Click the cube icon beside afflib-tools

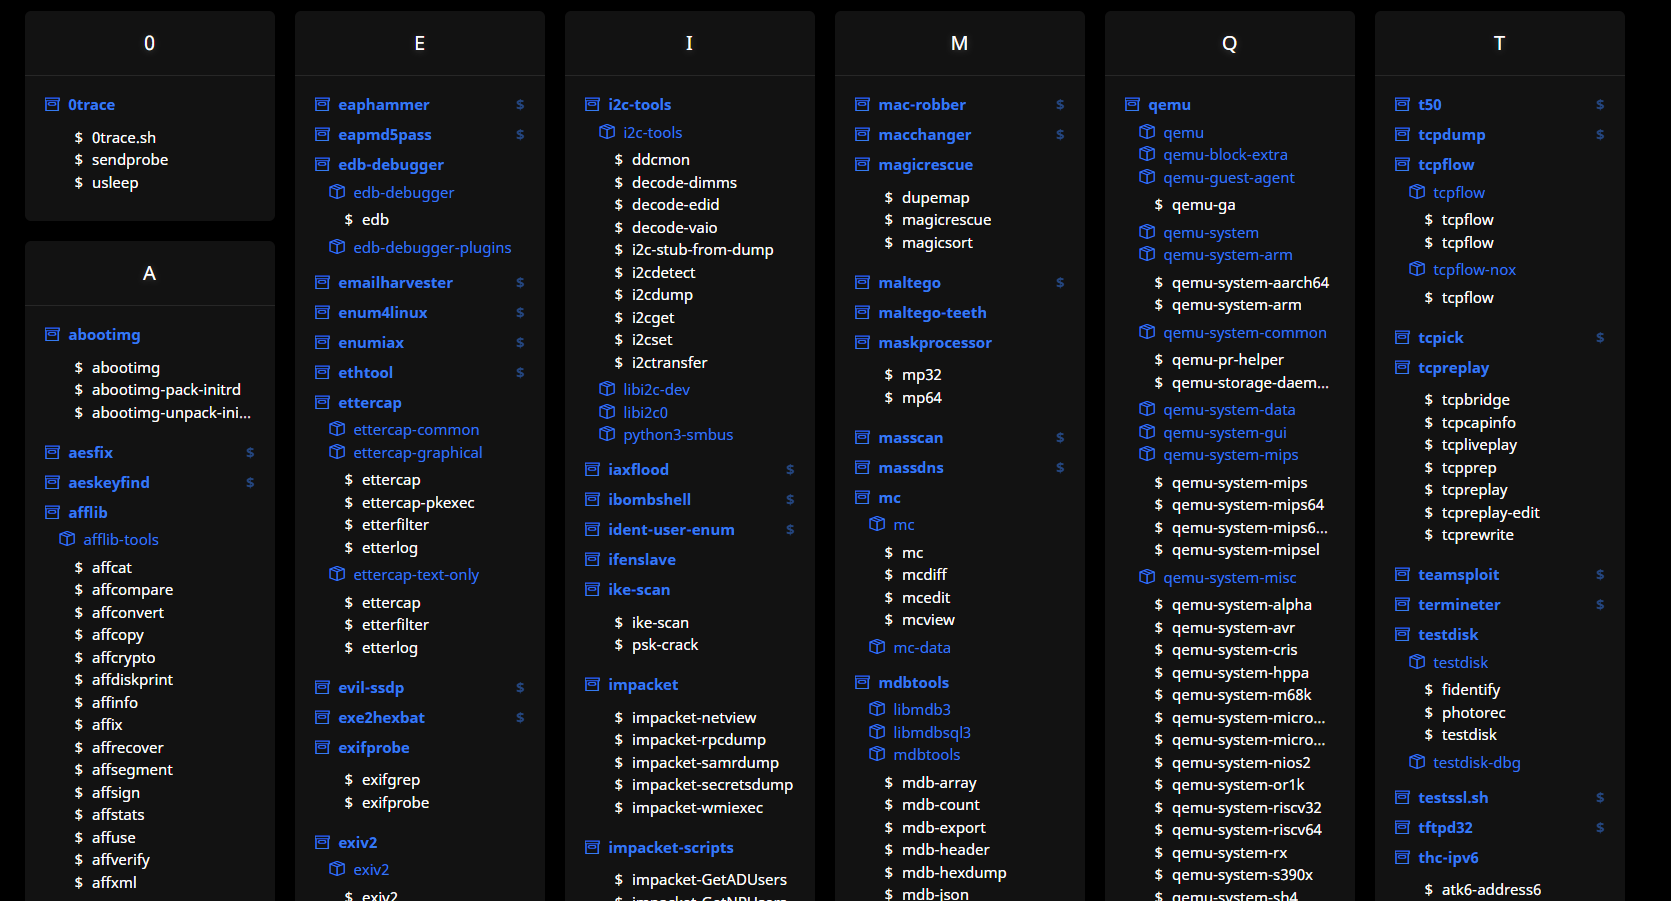point(67,539)
